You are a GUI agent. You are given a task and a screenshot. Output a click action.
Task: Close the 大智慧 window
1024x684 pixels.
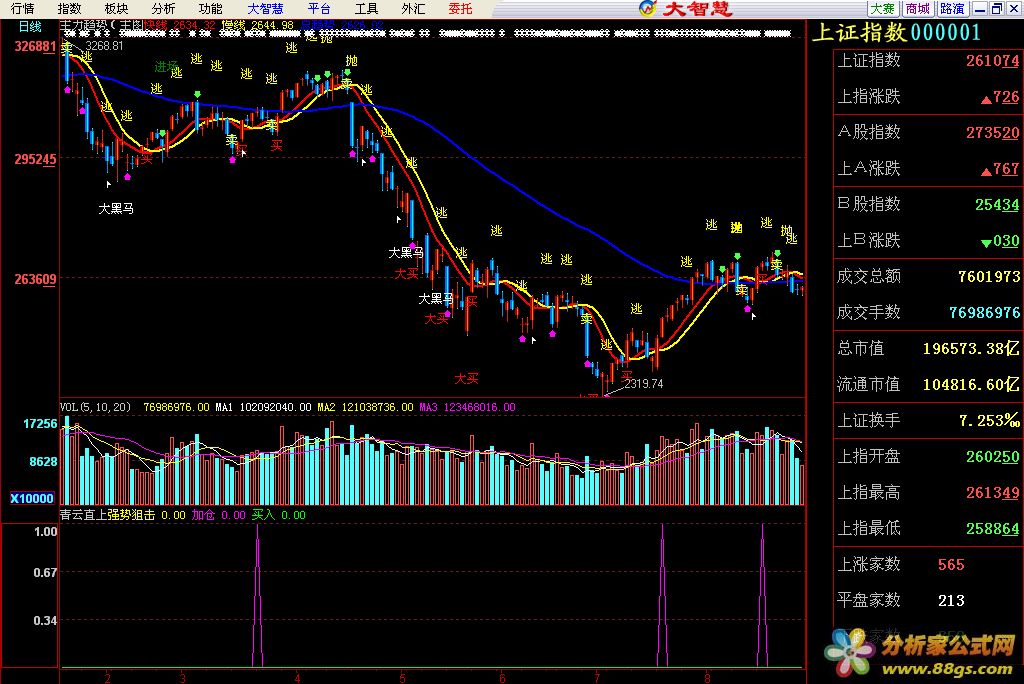click(x=1014, y=8)
